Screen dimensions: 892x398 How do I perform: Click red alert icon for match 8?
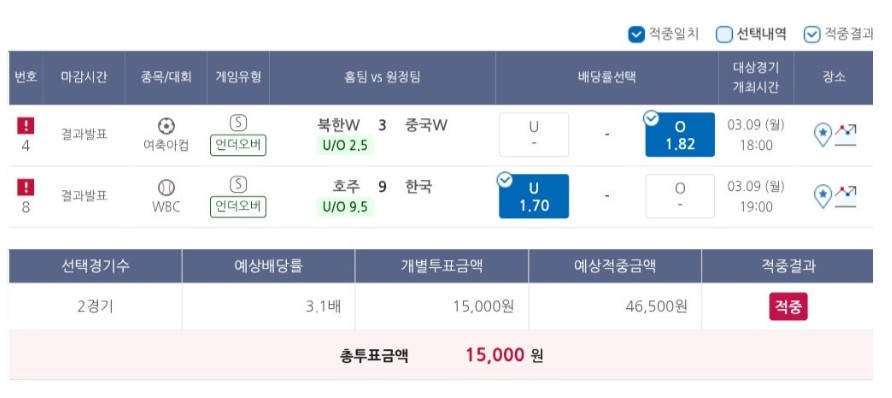pyautogui.click(x=26, y=187)
